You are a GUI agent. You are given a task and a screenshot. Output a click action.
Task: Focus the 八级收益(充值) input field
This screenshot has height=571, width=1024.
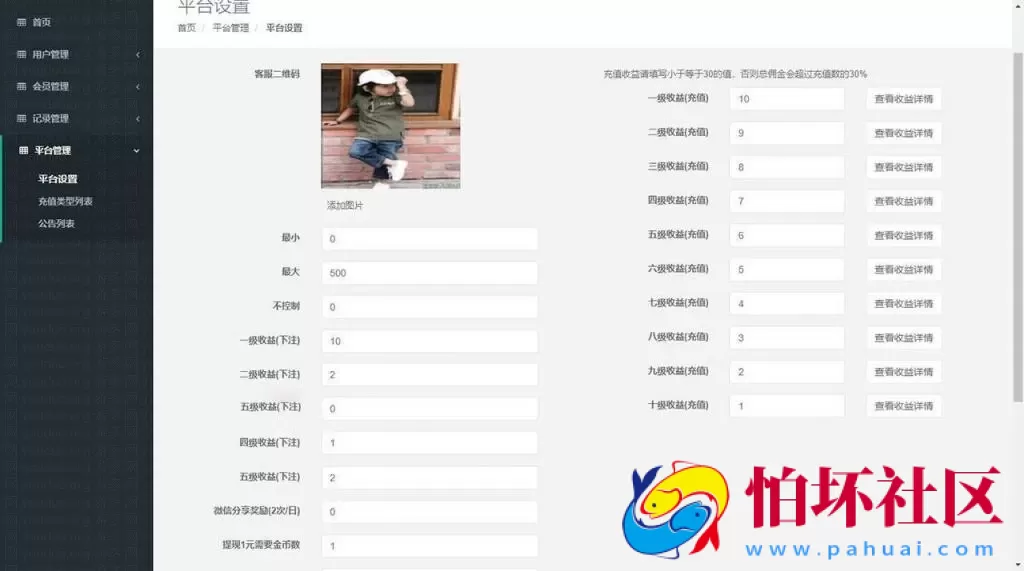tap(787, 337)
